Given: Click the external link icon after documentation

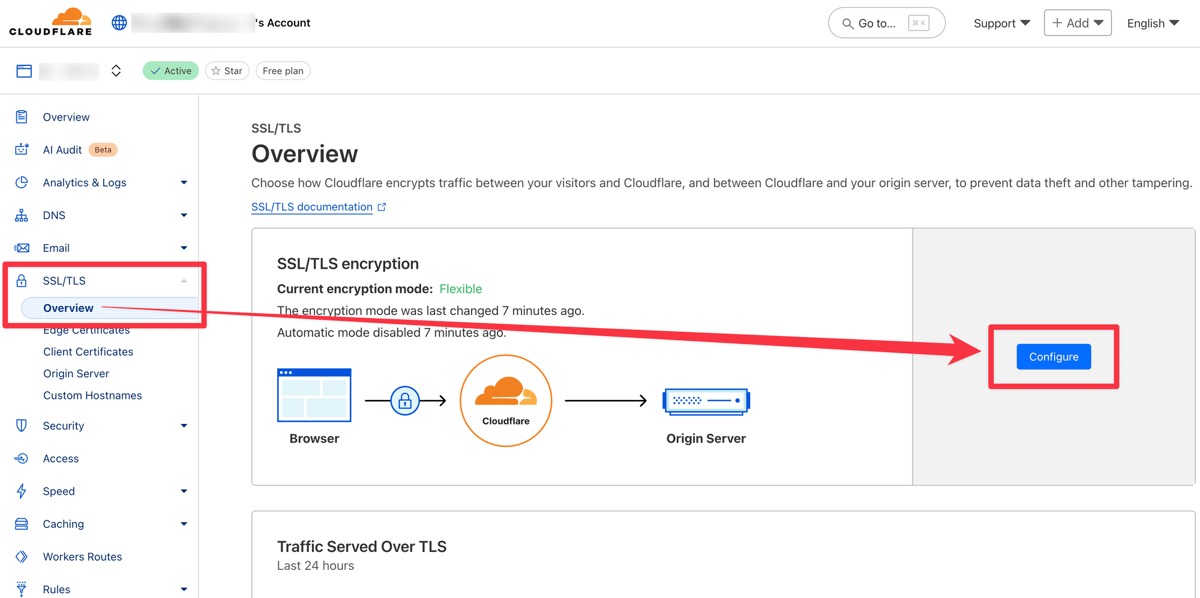Looking at the screenshot, I should pos(382,207).
